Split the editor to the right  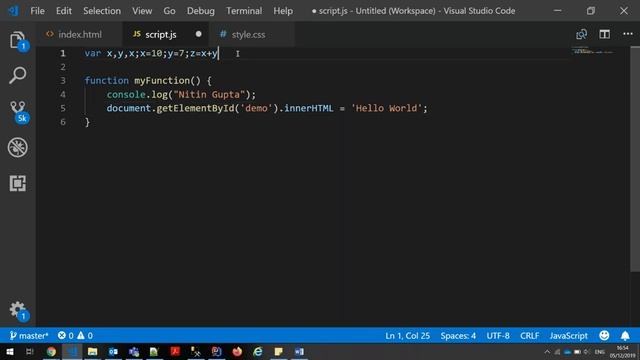click(604, 34)
